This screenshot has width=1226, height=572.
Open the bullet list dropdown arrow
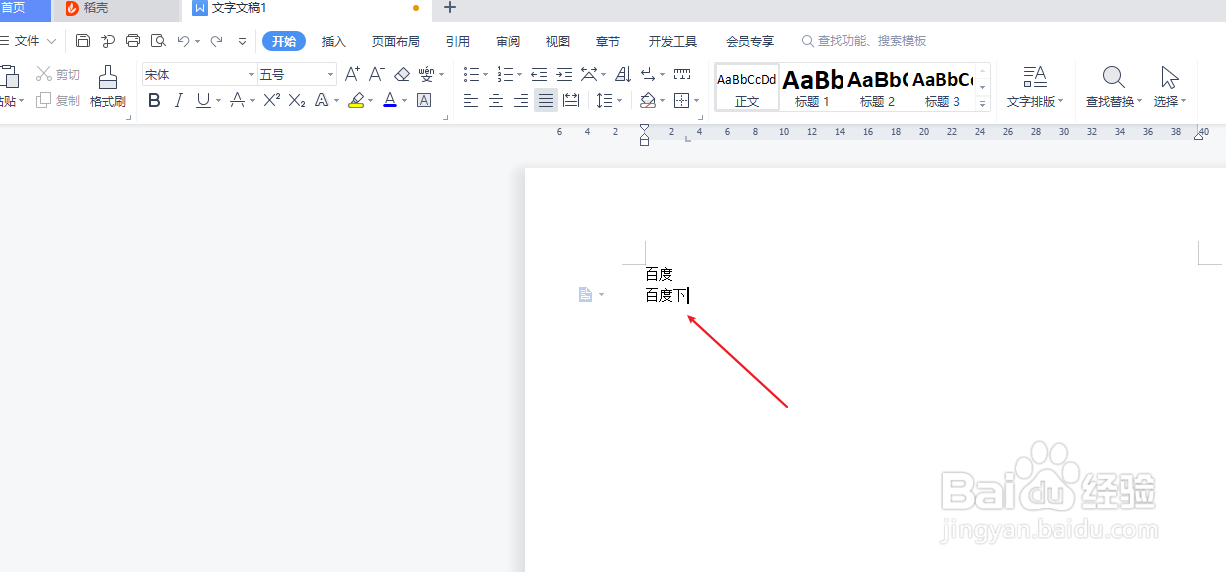point(486,75)
